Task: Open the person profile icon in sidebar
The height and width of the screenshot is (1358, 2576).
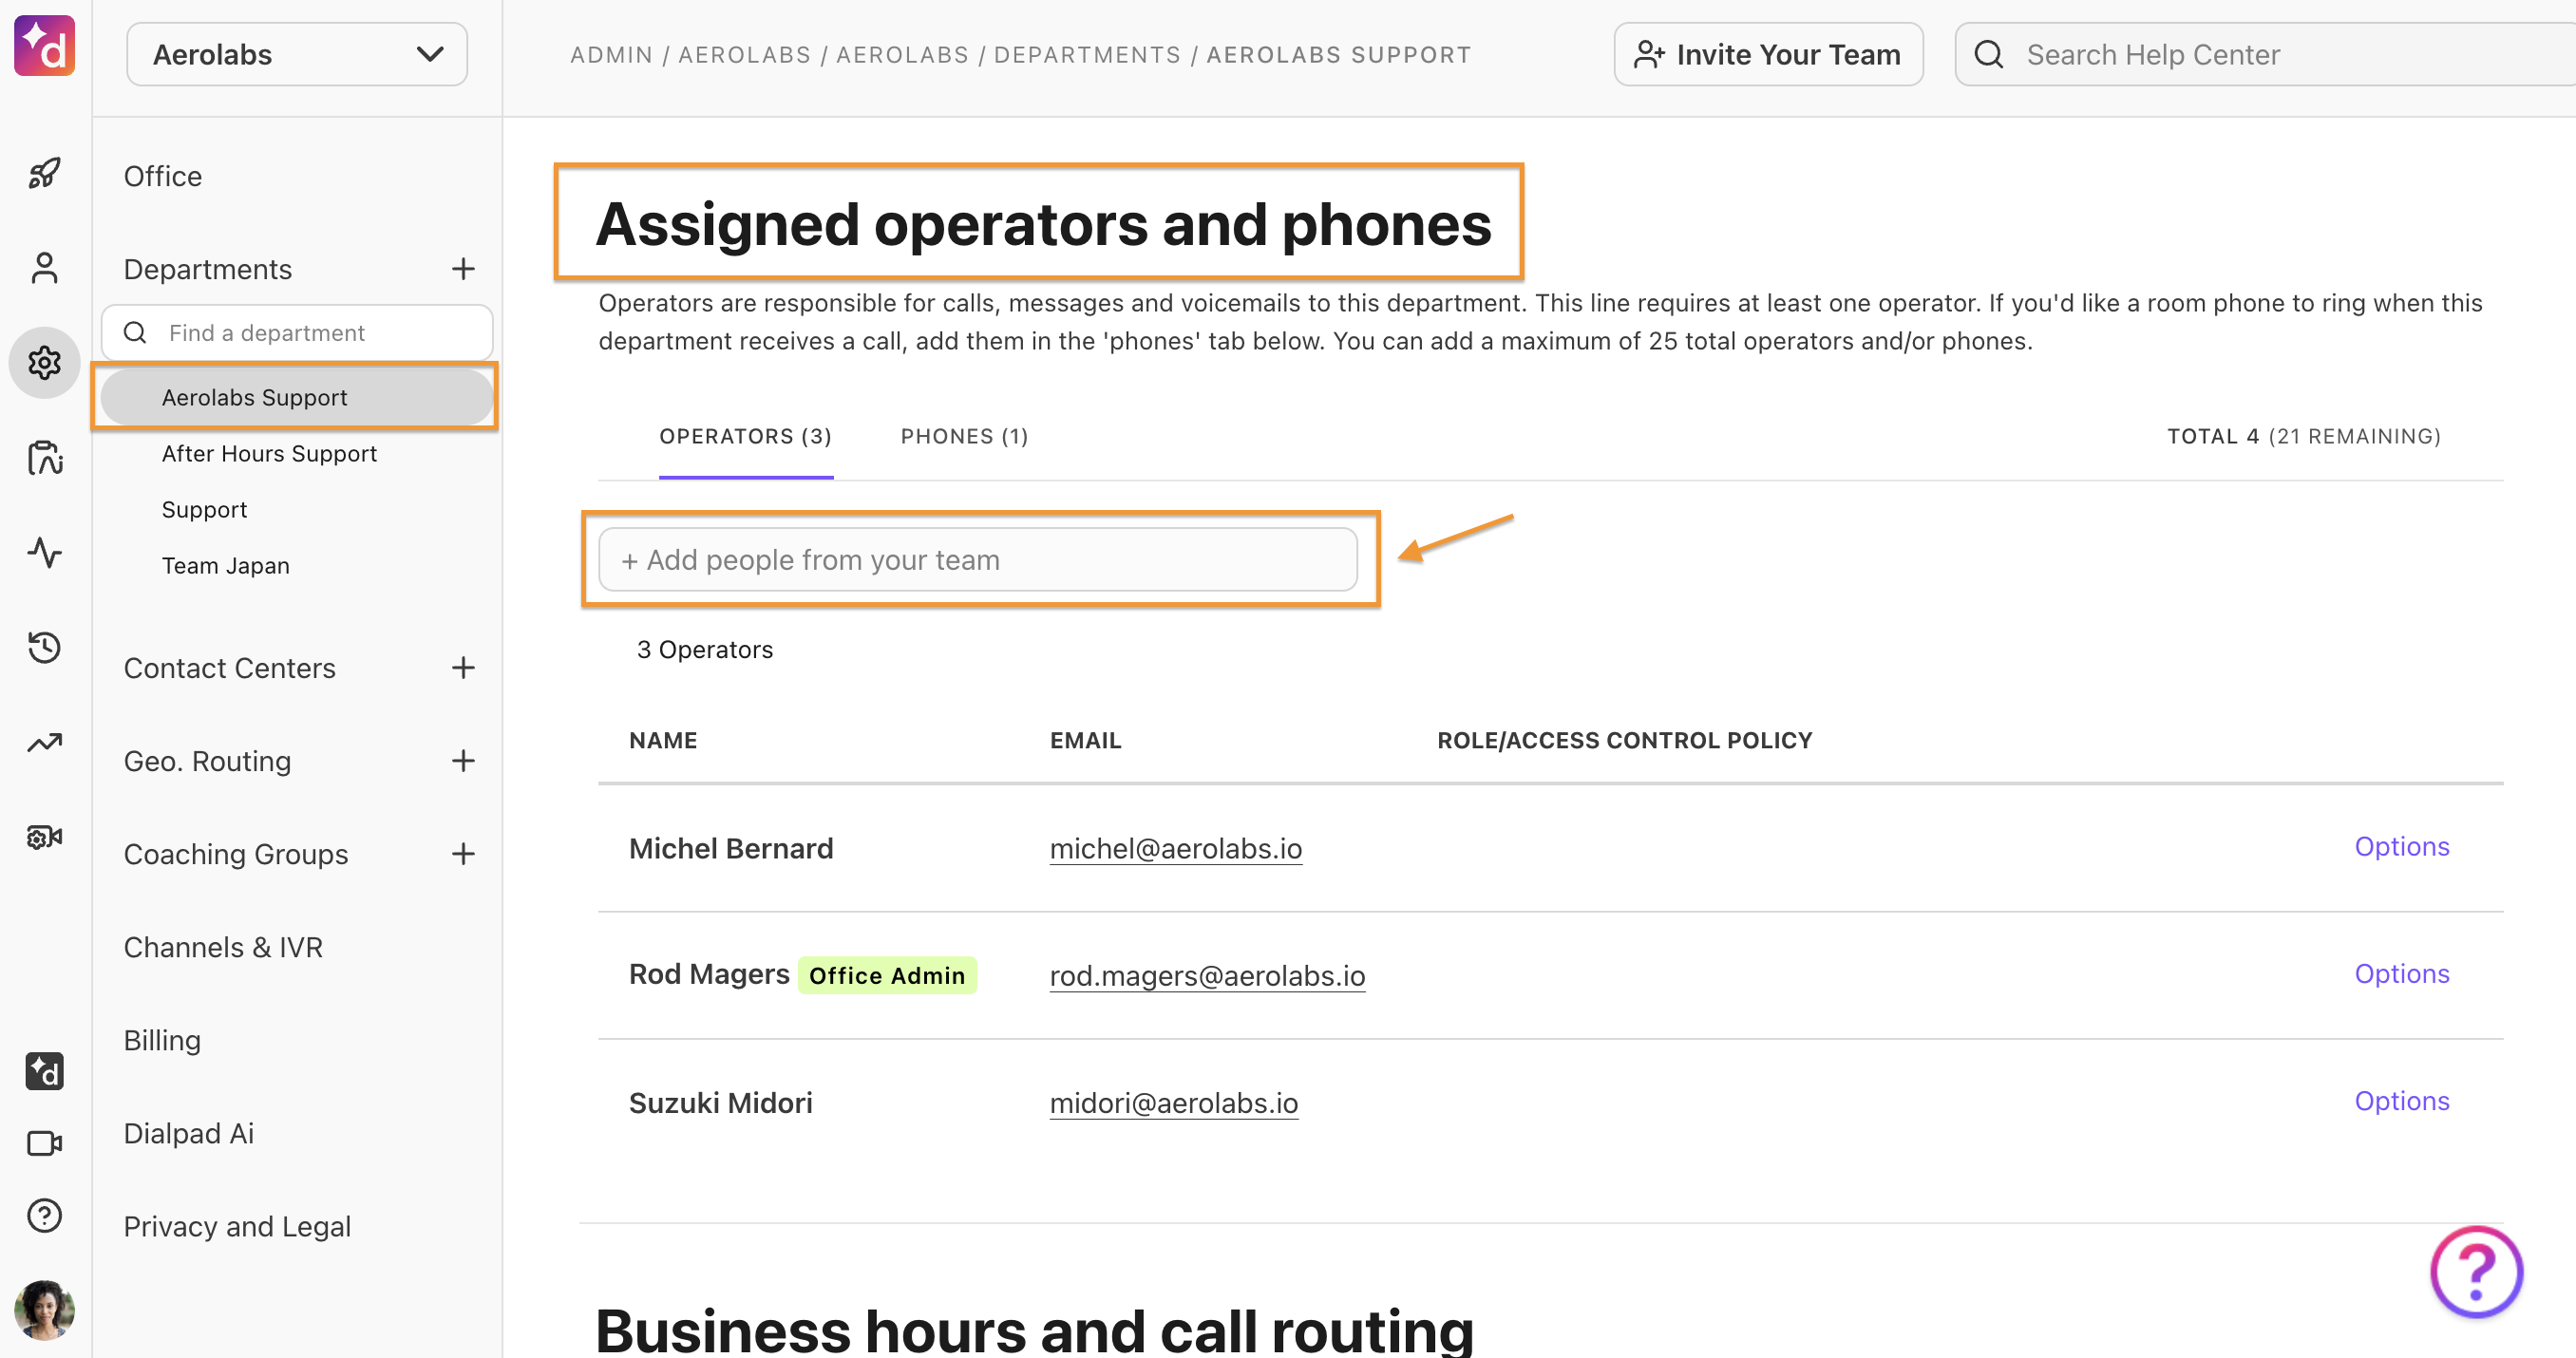Action: coord(44,268)
